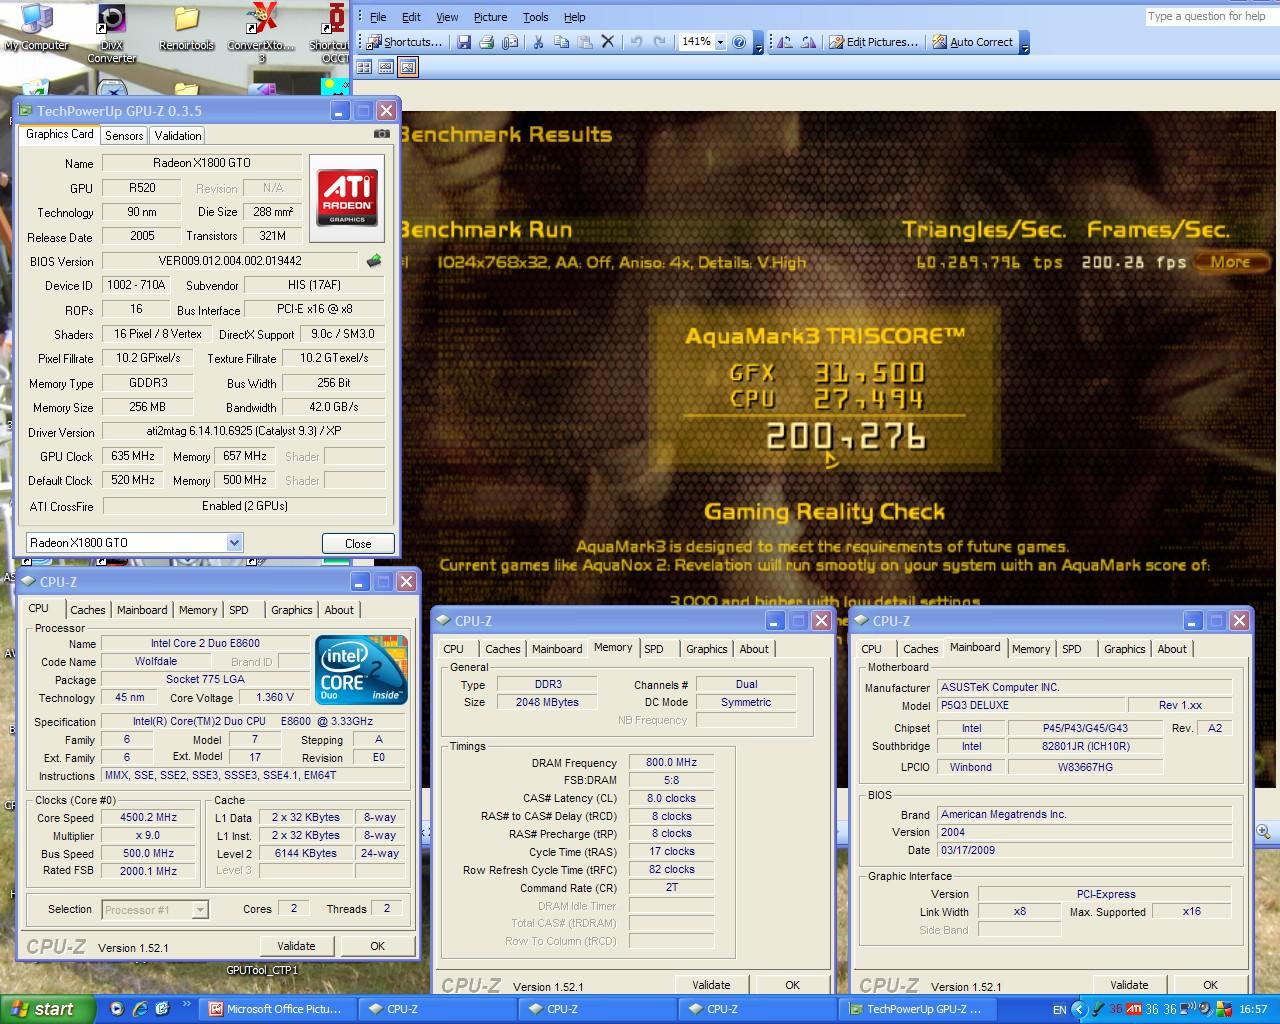Expand the formatting toolbar options arrow
The image size is (1280, 1024).
tap(1024, 43)
